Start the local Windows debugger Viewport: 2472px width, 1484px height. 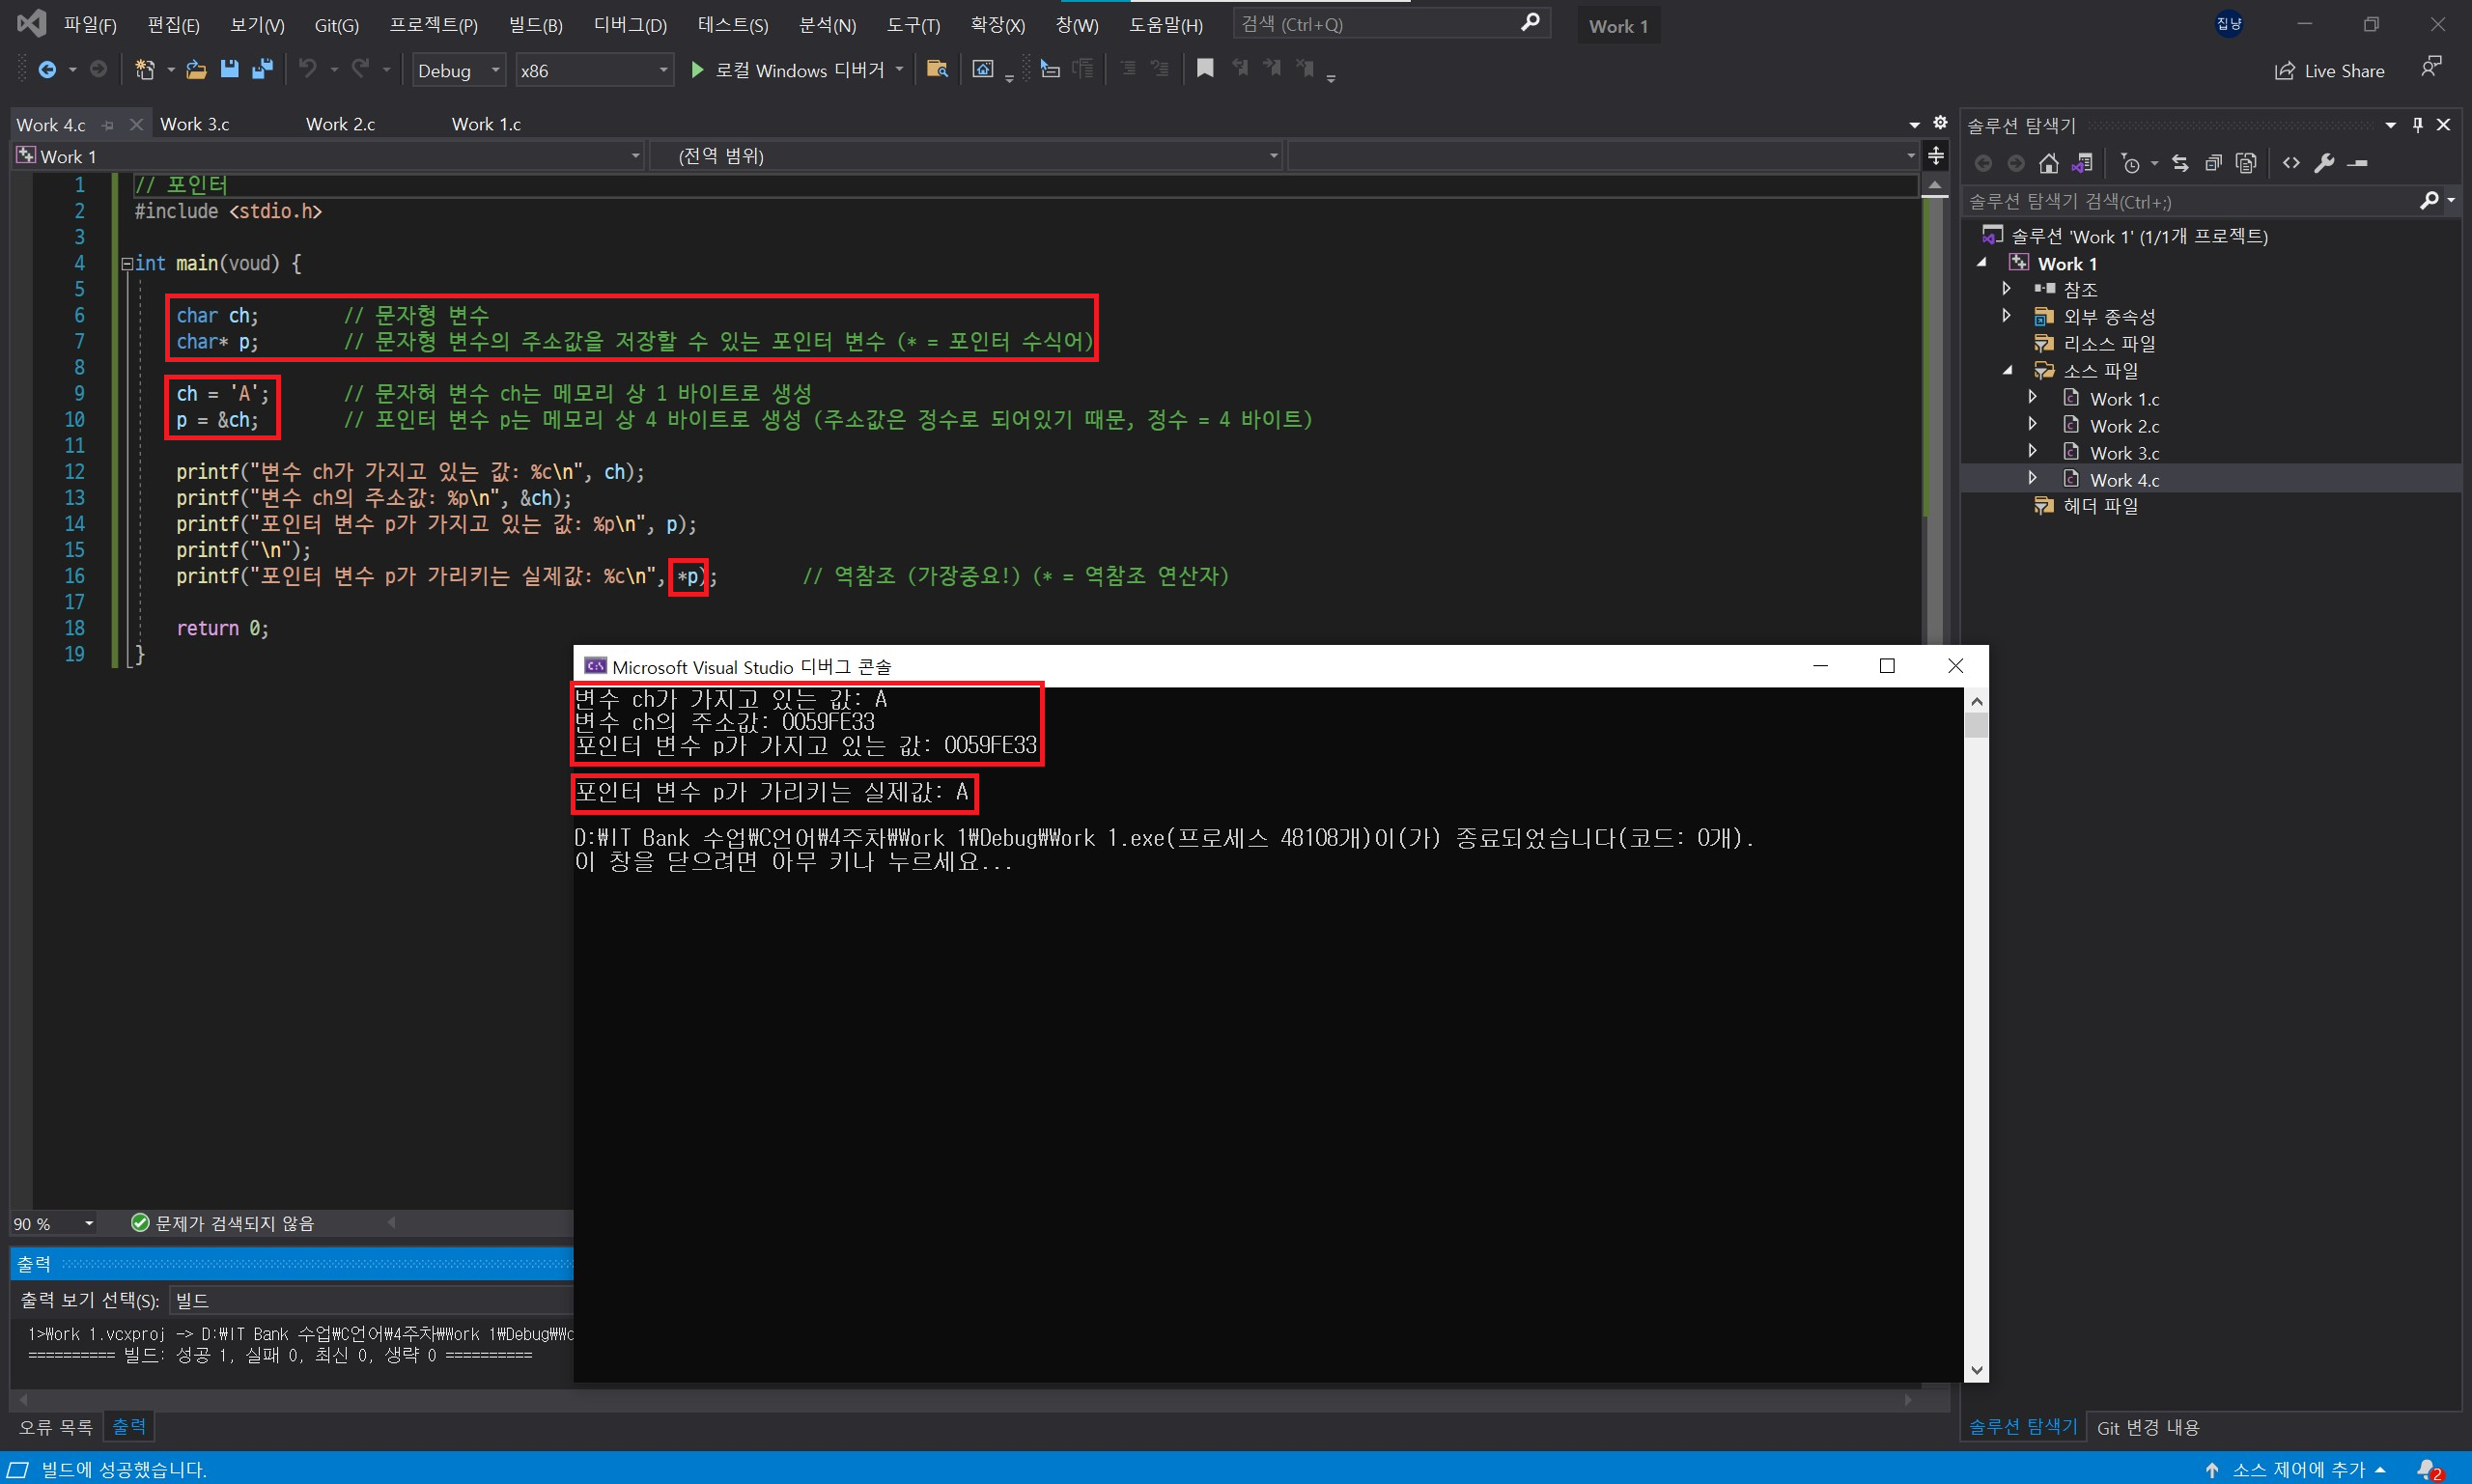tap(697, 69)
